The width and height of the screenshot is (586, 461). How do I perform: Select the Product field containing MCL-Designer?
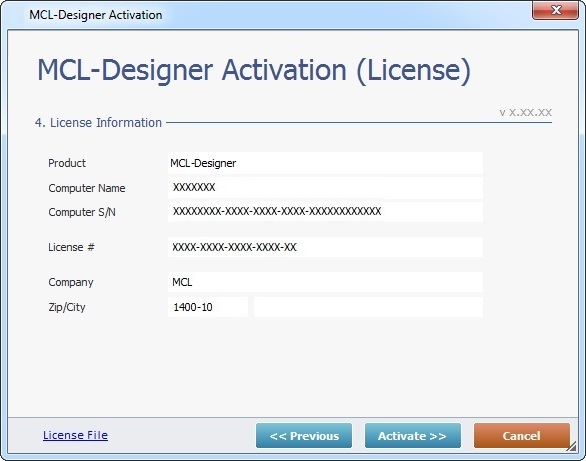click(325, 163)
